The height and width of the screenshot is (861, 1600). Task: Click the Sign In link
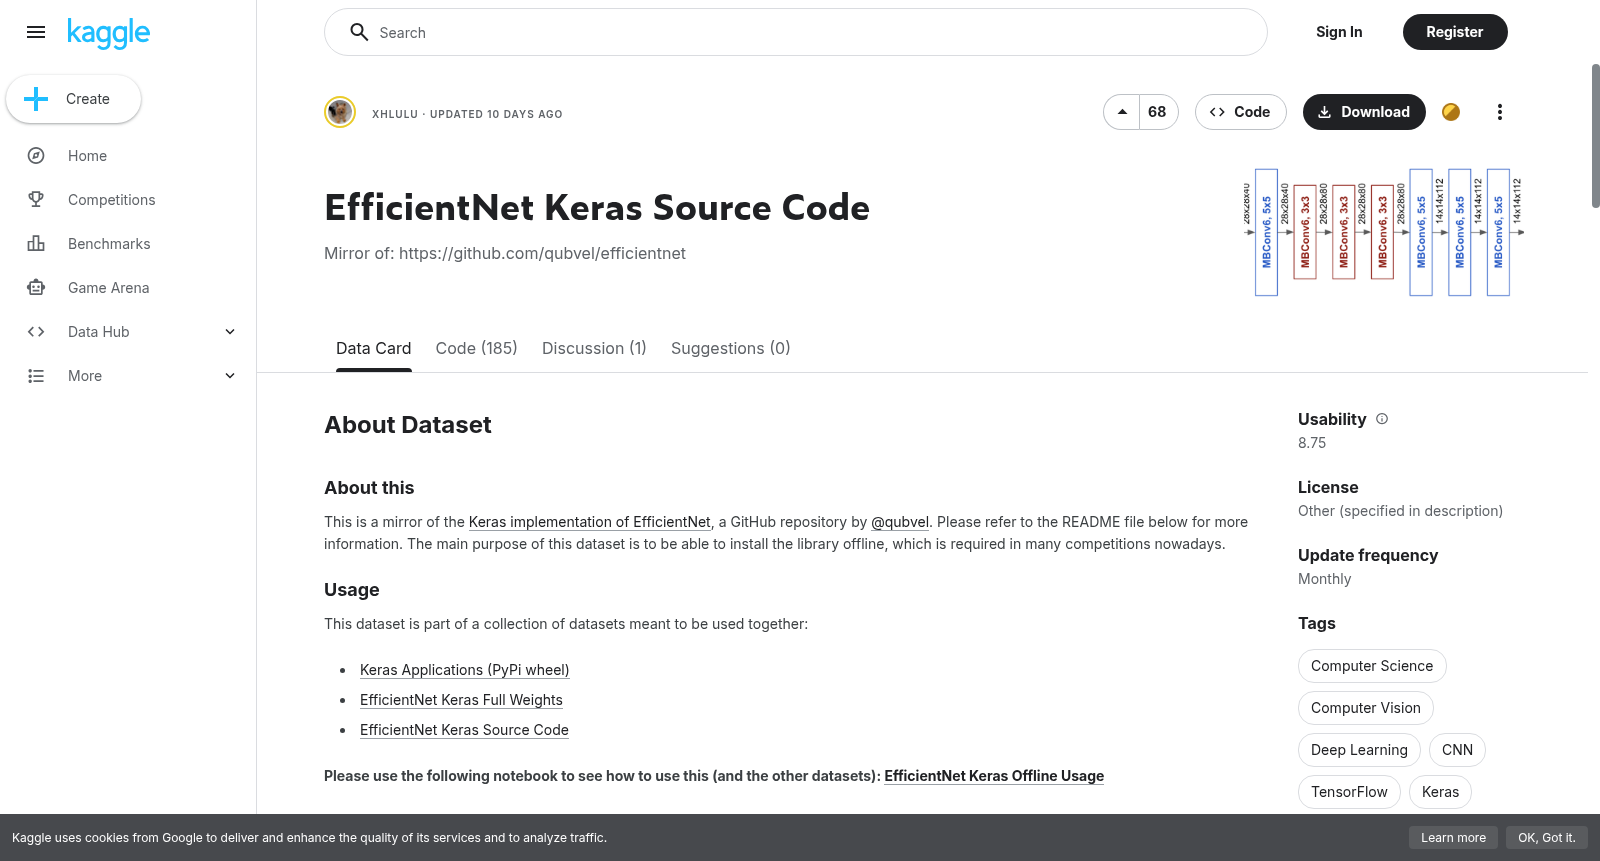tap(1339, 32)
